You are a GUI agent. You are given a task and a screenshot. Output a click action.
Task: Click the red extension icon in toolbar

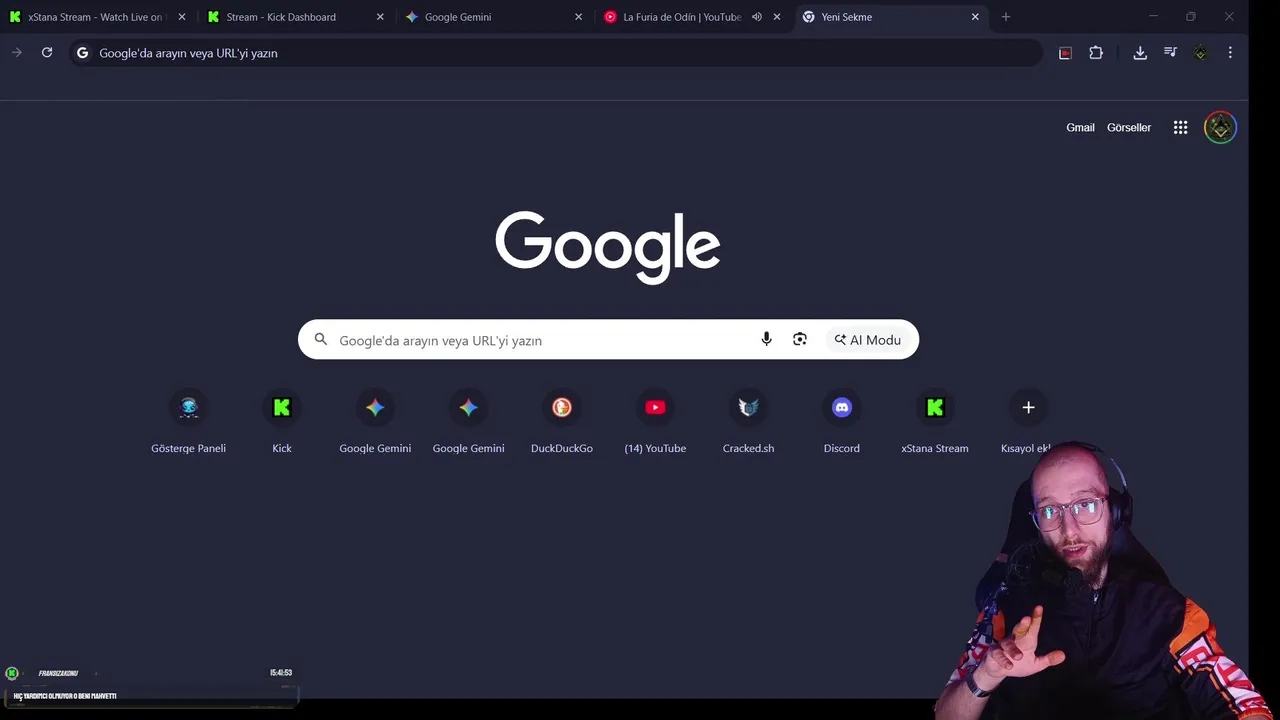pos(1065,53)
